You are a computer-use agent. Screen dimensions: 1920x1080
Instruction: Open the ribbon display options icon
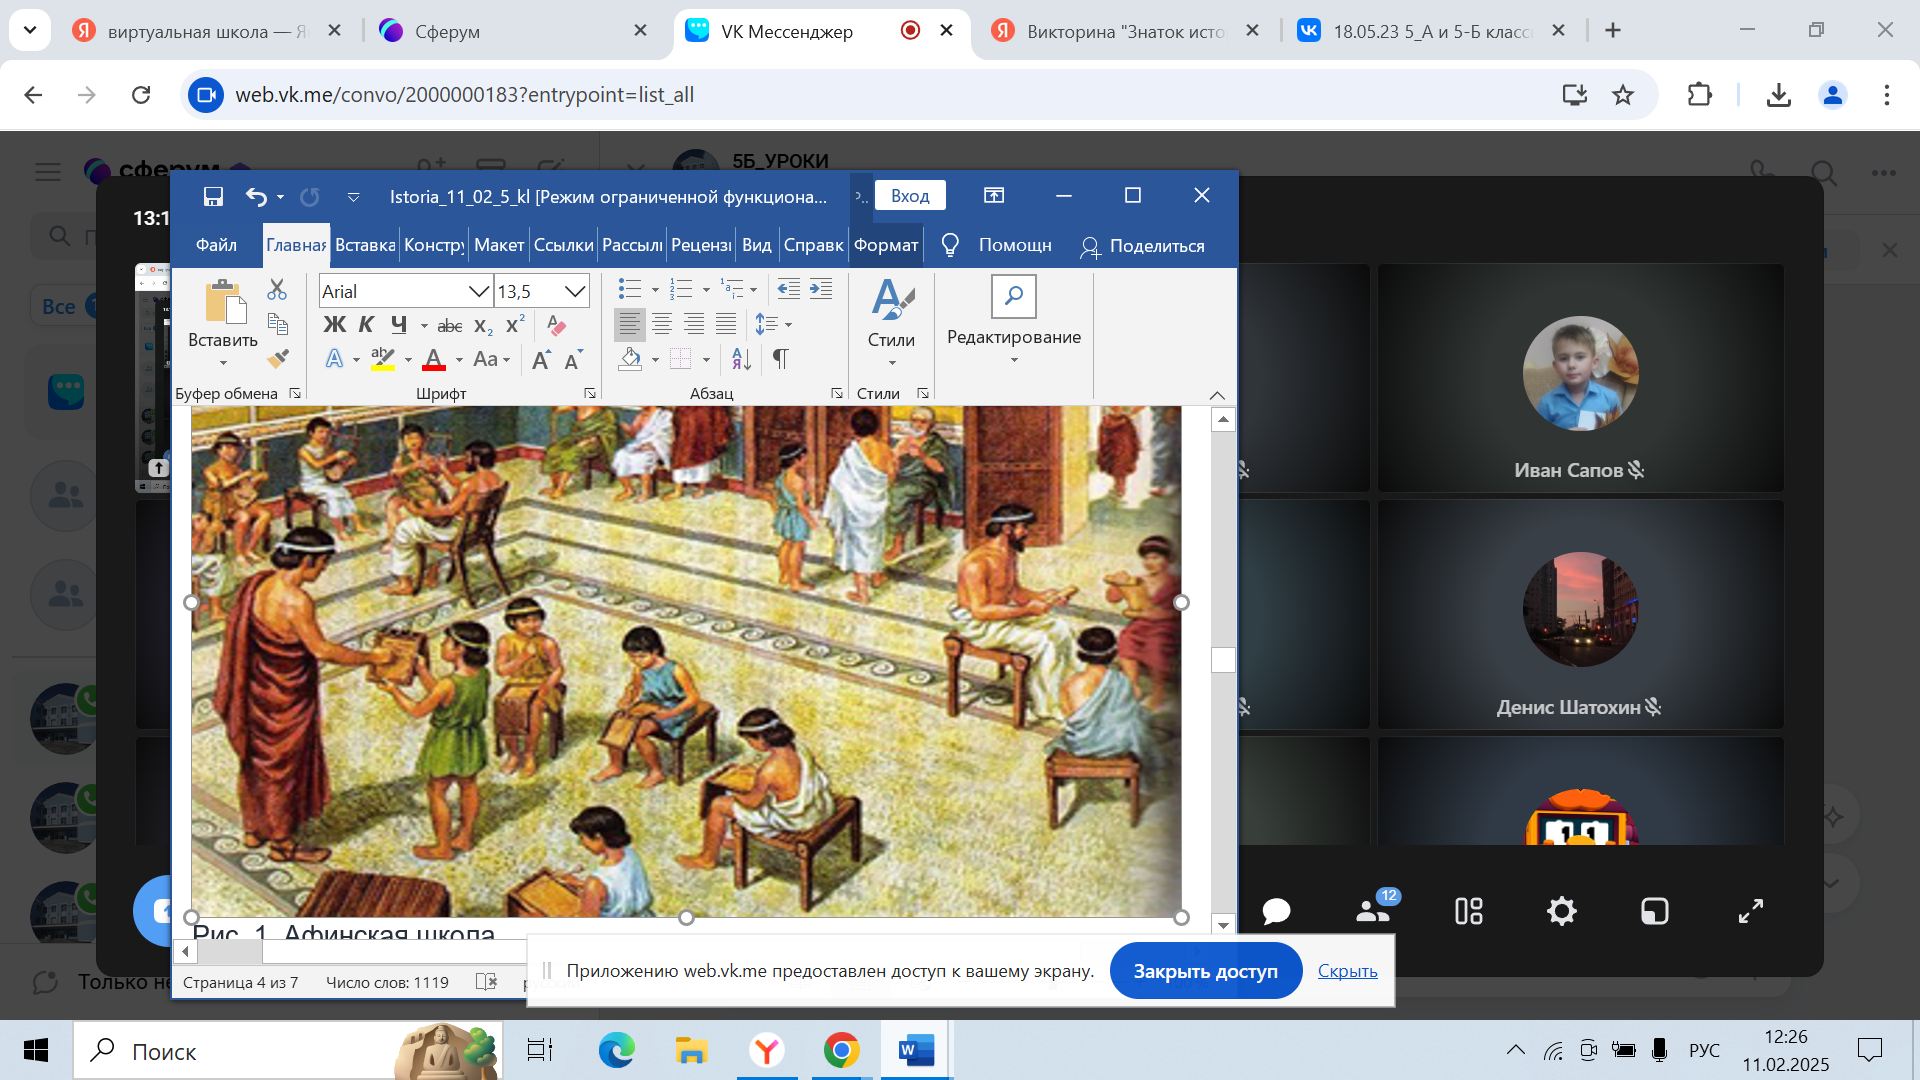pyautogui.click(x=993, y=196)
